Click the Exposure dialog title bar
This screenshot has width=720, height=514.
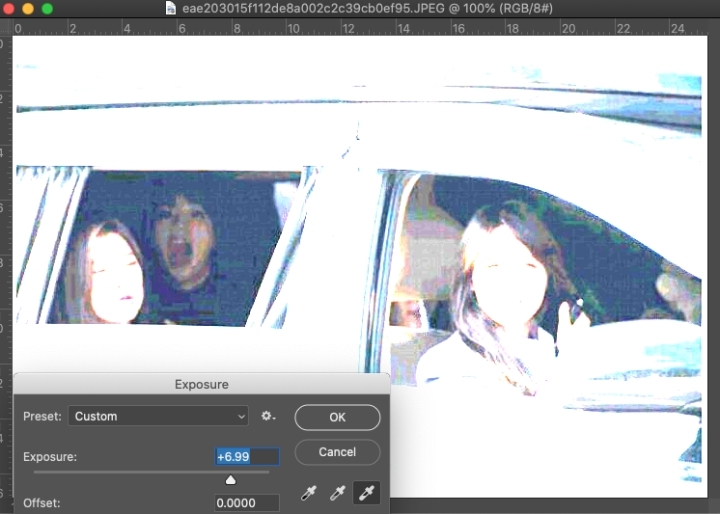tap(201, 384)
